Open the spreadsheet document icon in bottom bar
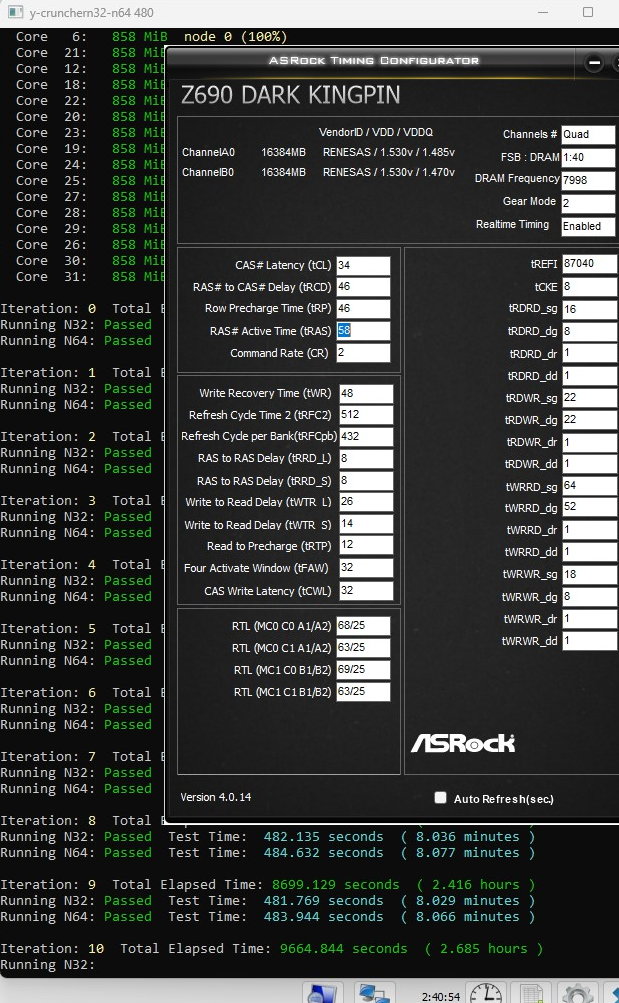Screen dimensions: 619x1003 click(531, 993)
